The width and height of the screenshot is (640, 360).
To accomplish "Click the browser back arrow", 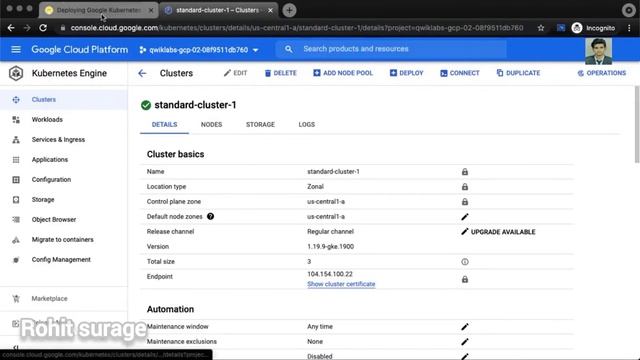I will (11, 28).
